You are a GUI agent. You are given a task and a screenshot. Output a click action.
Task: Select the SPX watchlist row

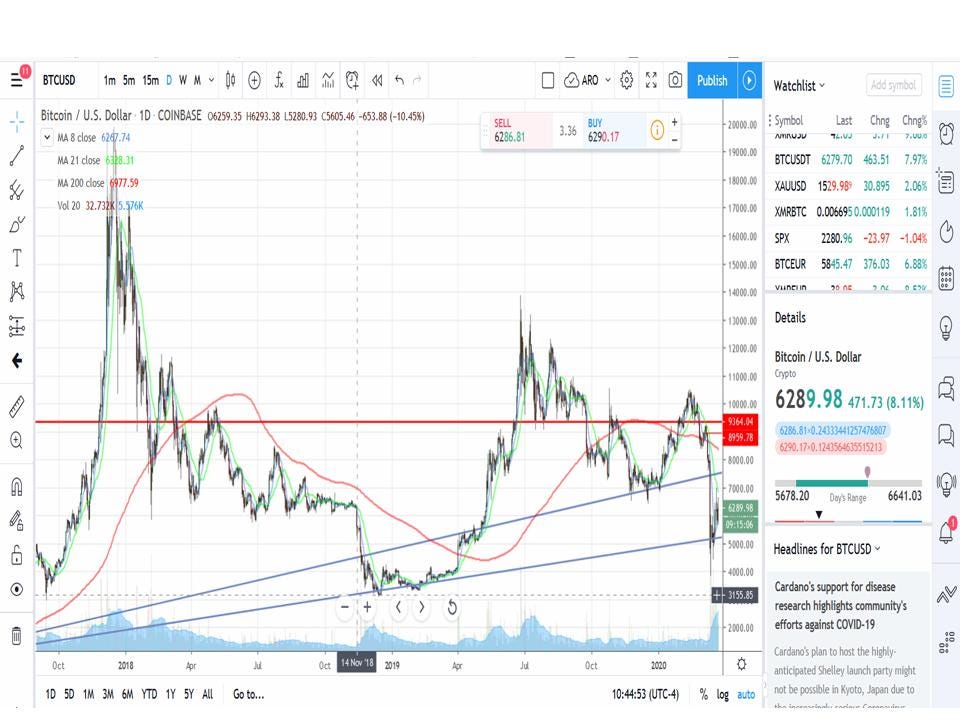[850, 238]
